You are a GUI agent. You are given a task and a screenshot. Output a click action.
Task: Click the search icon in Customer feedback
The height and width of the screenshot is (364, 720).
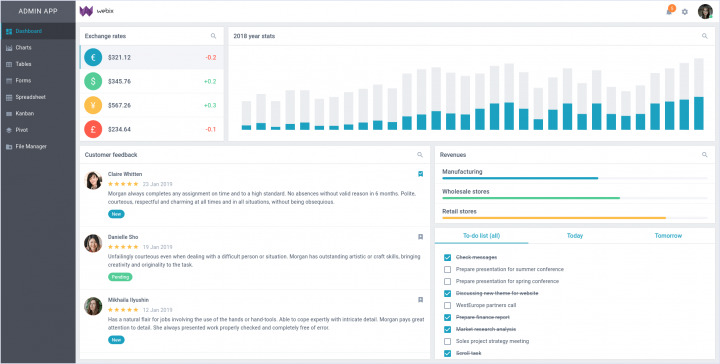(x=420, y=155)
